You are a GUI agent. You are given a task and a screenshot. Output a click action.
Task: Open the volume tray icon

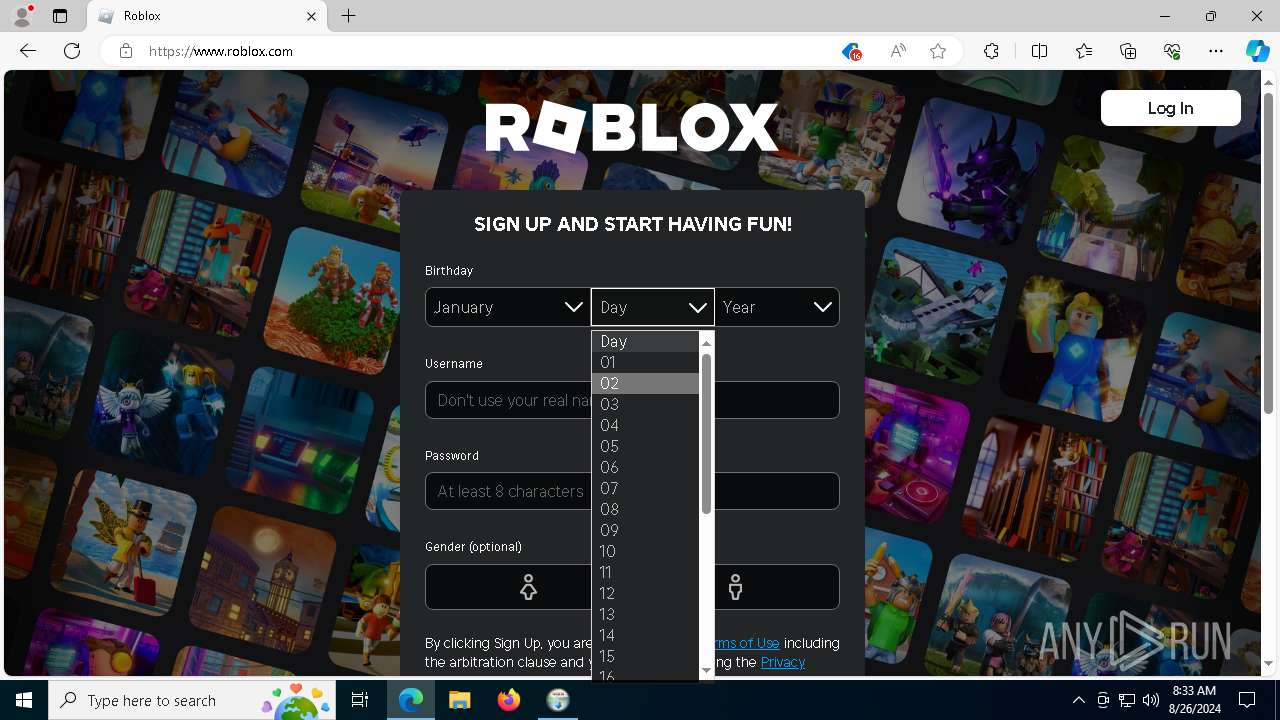click(1150, 700)
